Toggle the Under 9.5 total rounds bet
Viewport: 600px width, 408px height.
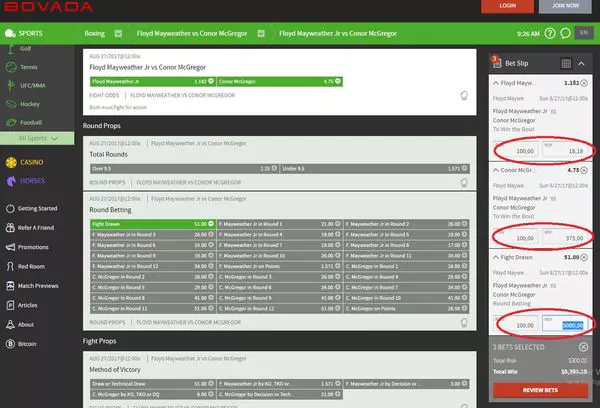[x=375, y=169]
